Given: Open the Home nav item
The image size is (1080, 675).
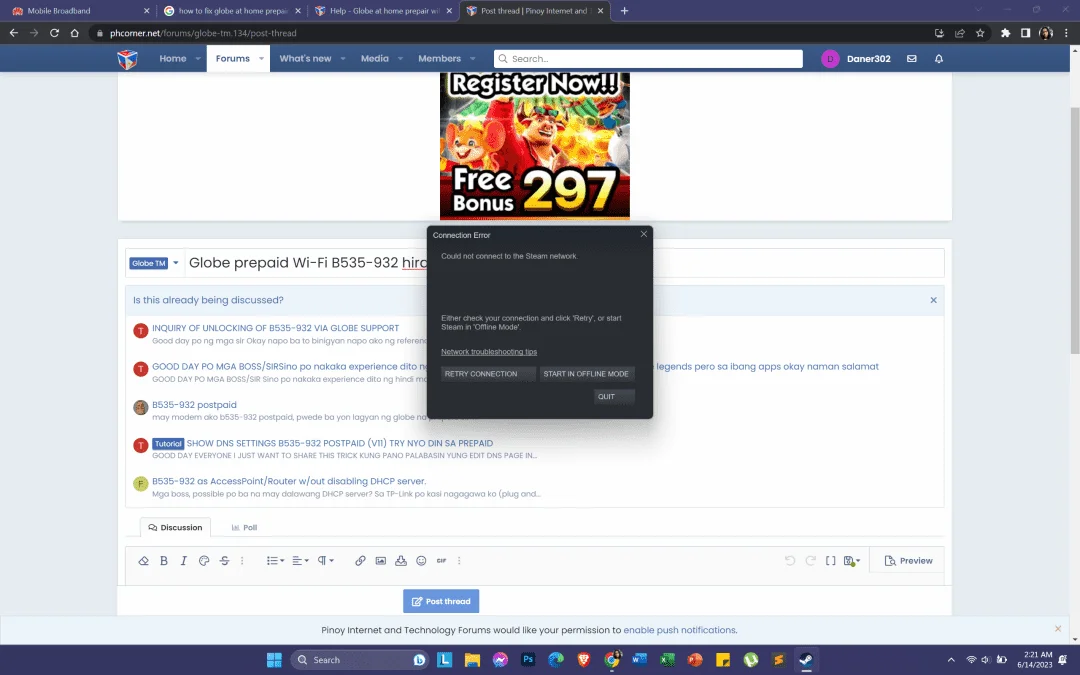Looking at the screenshot, I should 173,59.
